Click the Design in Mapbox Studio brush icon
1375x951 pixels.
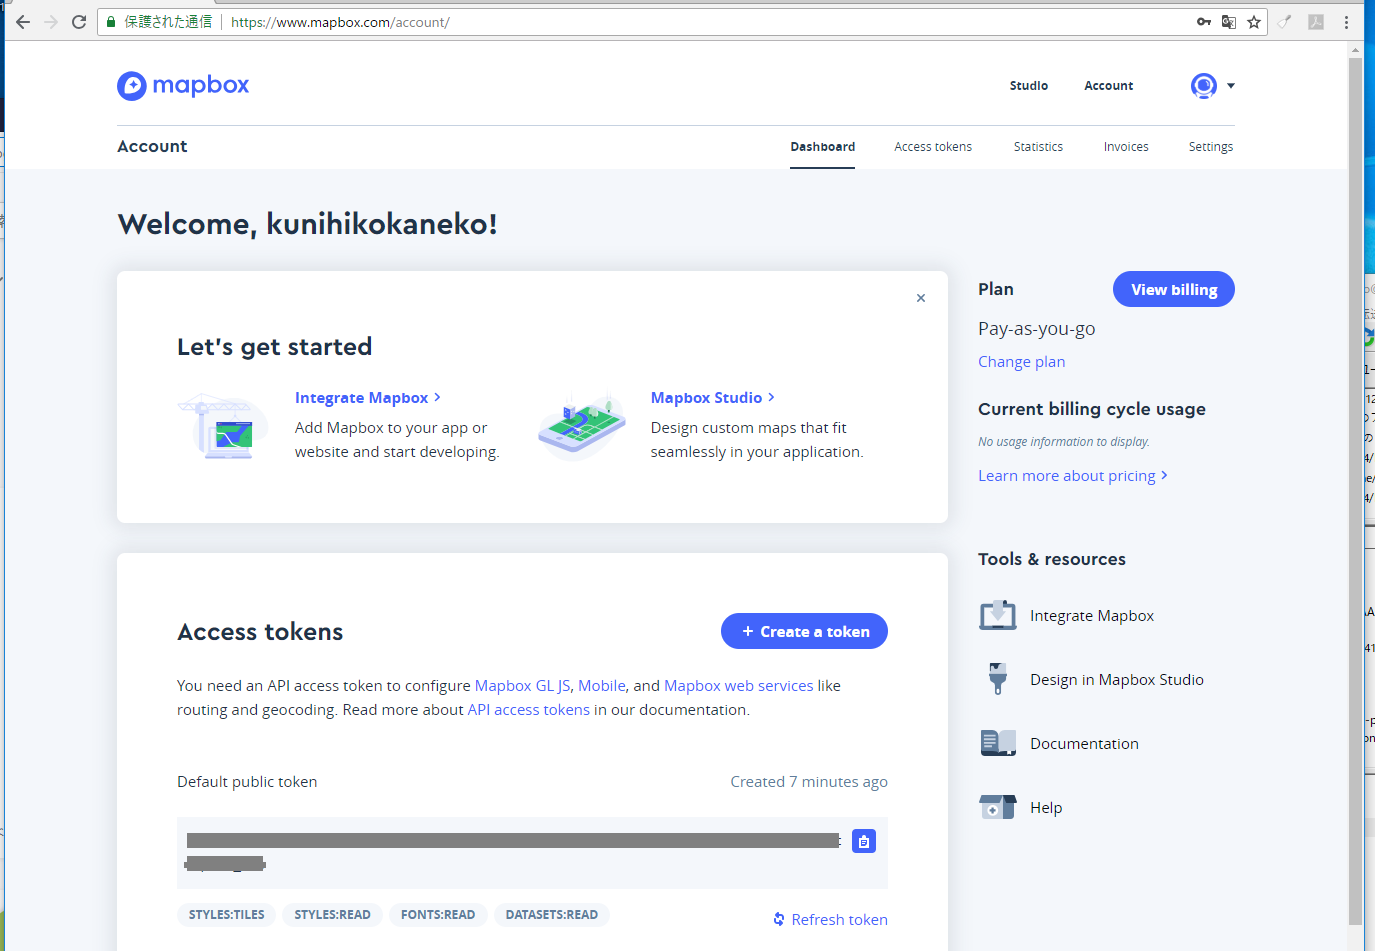998,679
